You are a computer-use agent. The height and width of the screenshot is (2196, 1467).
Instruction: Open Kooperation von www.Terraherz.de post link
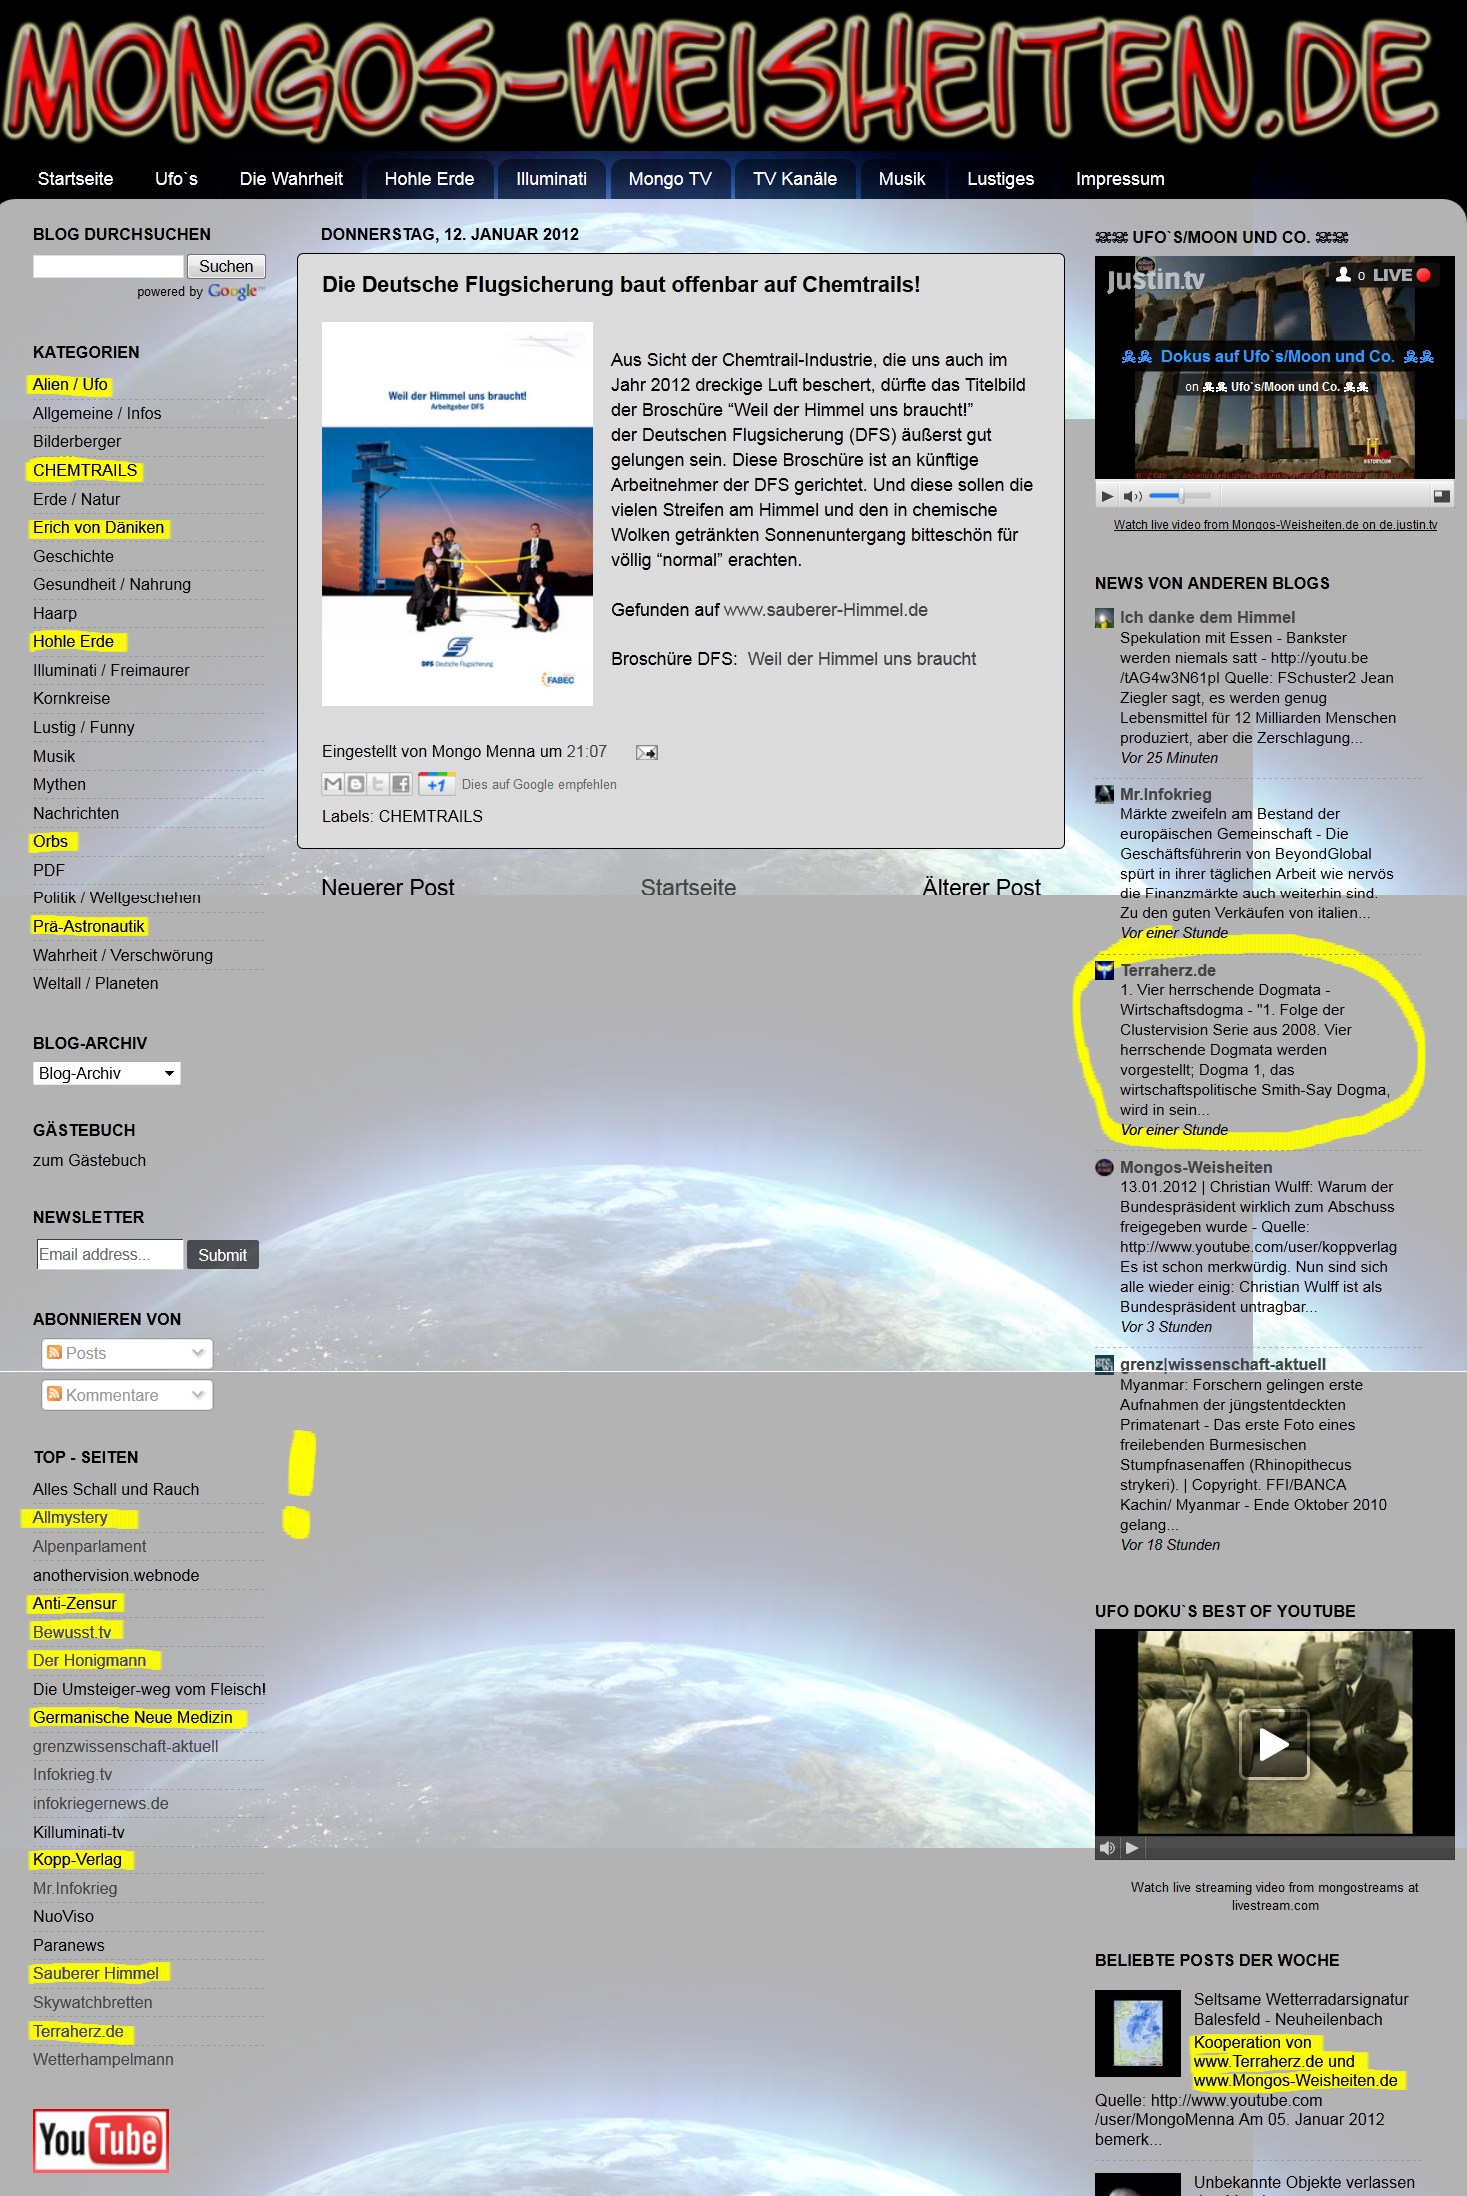click(1296, 2061)
